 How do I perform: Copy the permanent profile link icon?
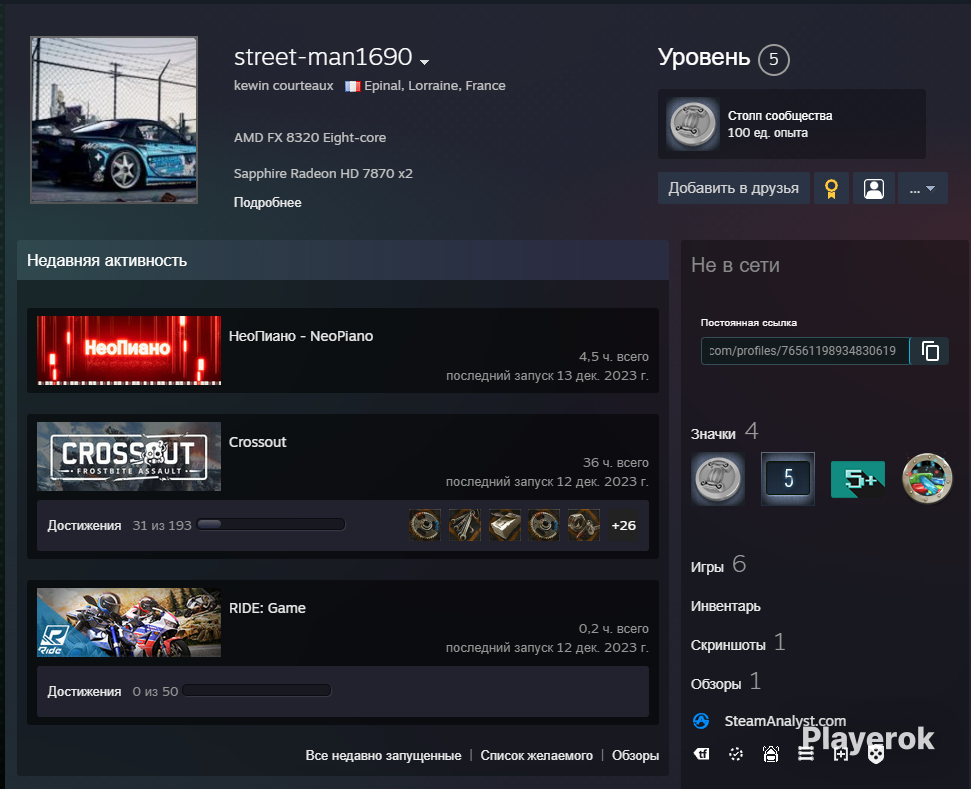click(930, 351)
